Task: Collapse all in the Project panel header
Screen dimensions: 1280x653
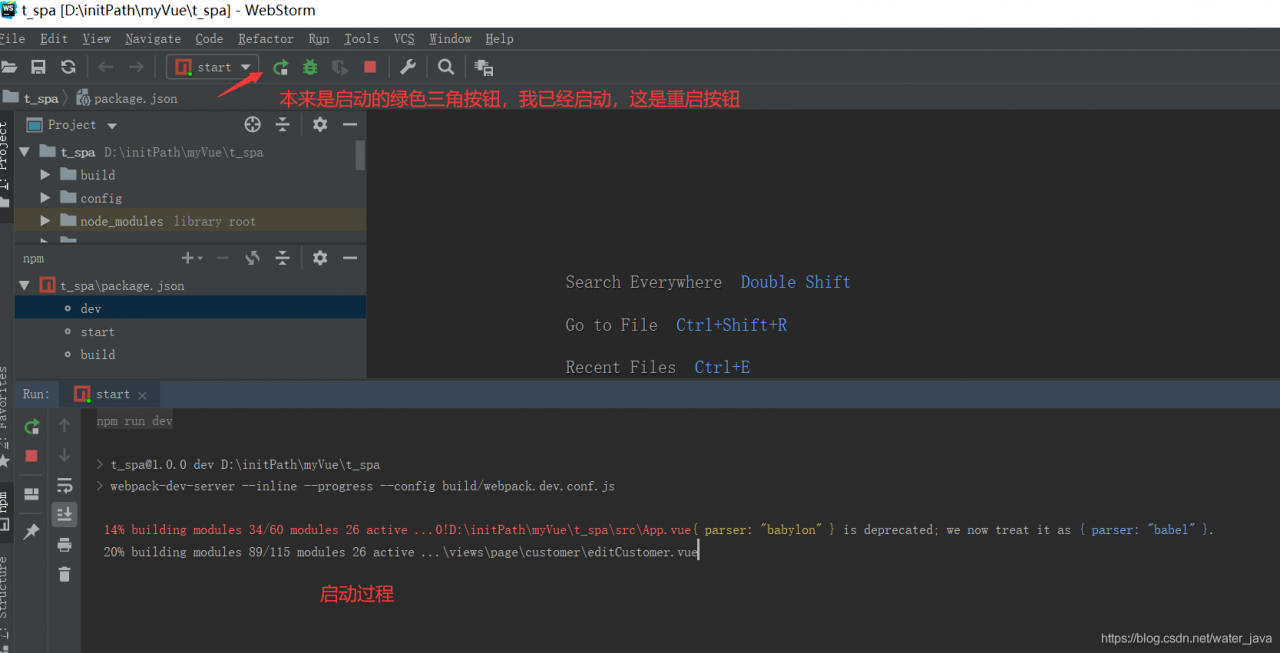Action: point(283,124)
